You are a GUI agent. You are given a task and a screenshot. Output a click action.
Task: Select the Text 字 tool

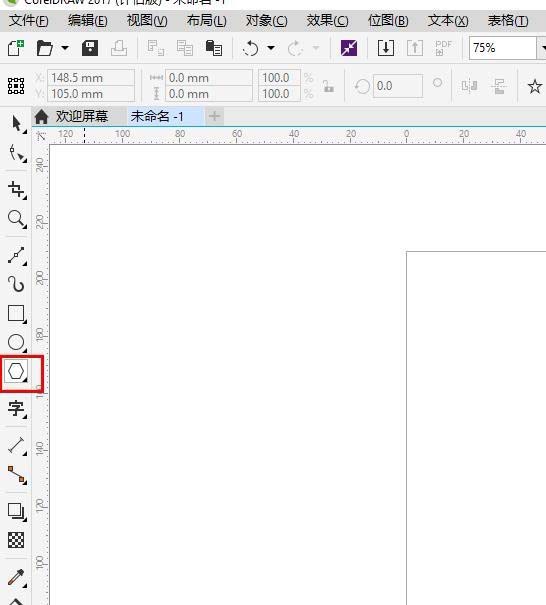17,408
